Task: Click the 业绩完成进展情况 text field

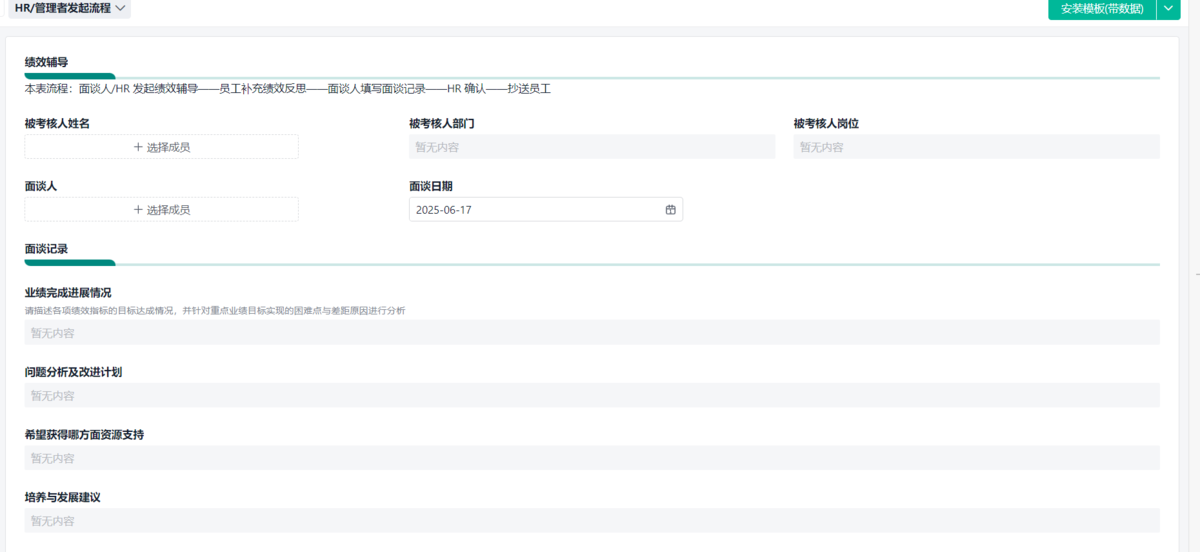Action: pyautogui.click(x=592, y=333)
